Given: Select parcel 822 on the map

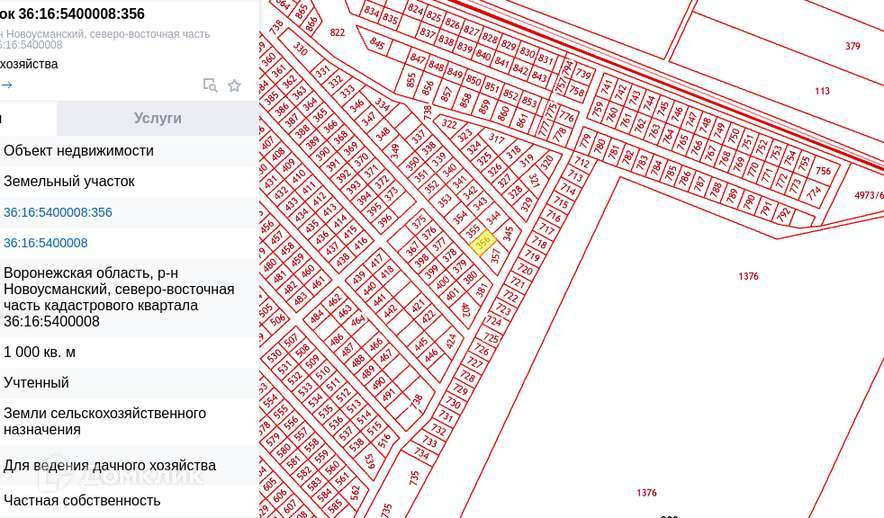Looking at the screenshot, I should pos(337,33).
